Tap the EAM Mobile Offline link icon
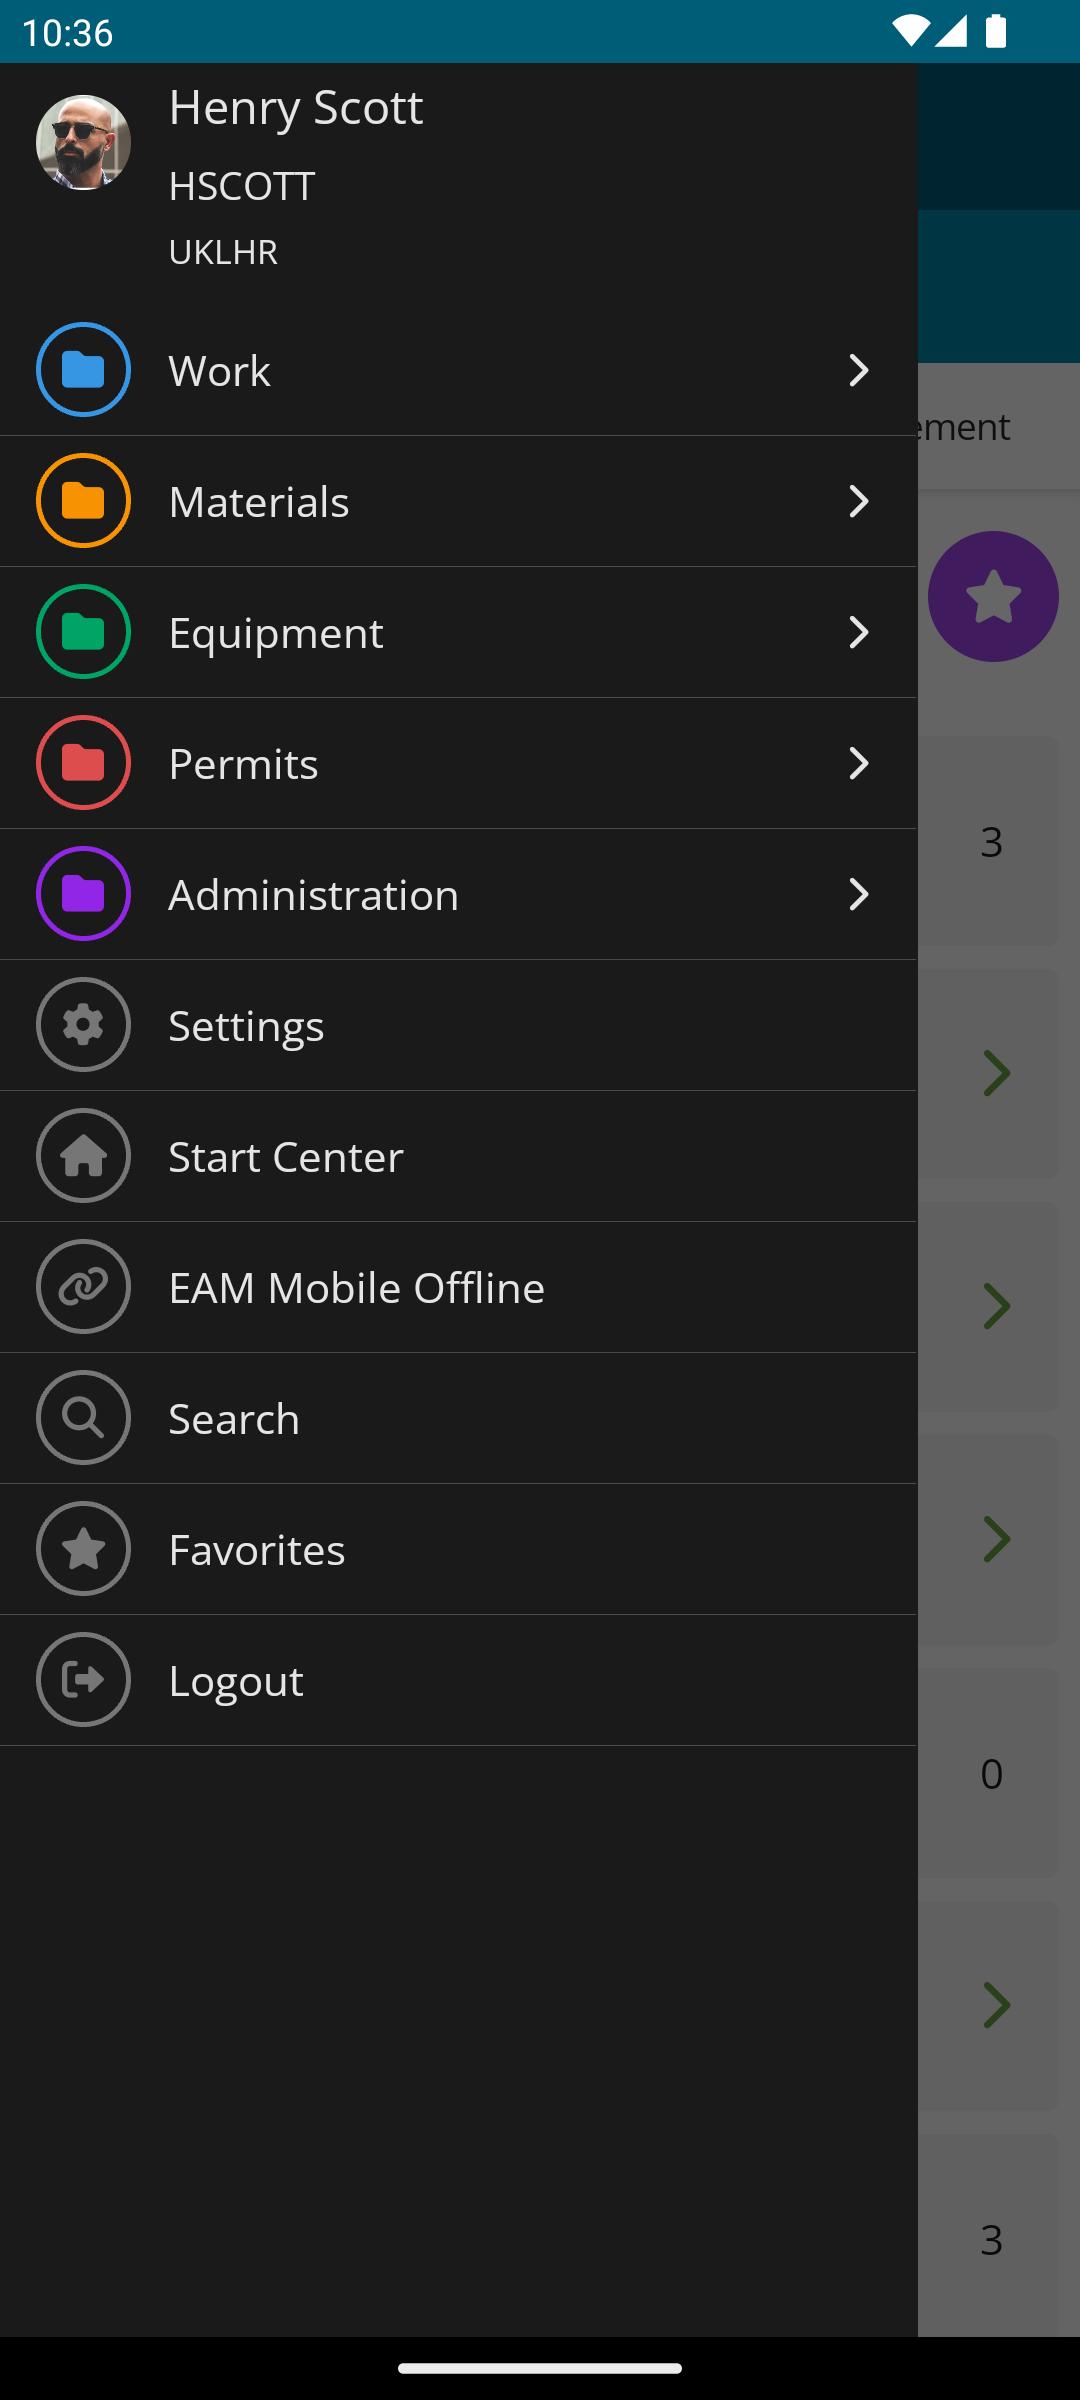Screen dimensions: 1080x2400 (83, 1287)
